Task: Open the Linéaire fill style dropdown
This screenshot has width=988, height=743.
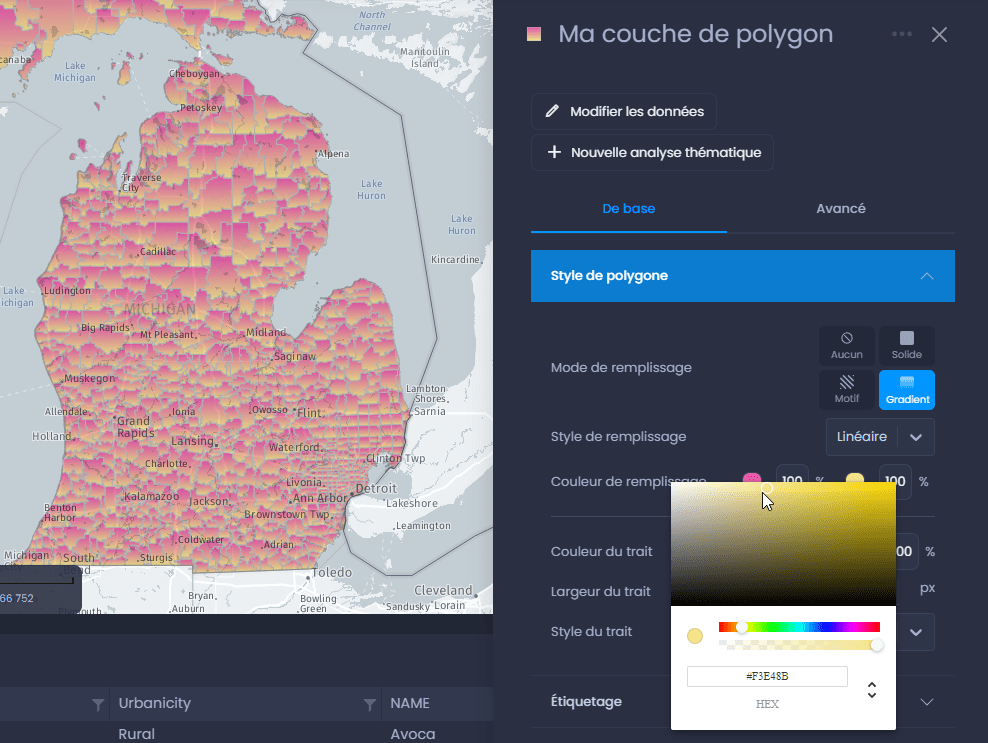Action: 880,437
